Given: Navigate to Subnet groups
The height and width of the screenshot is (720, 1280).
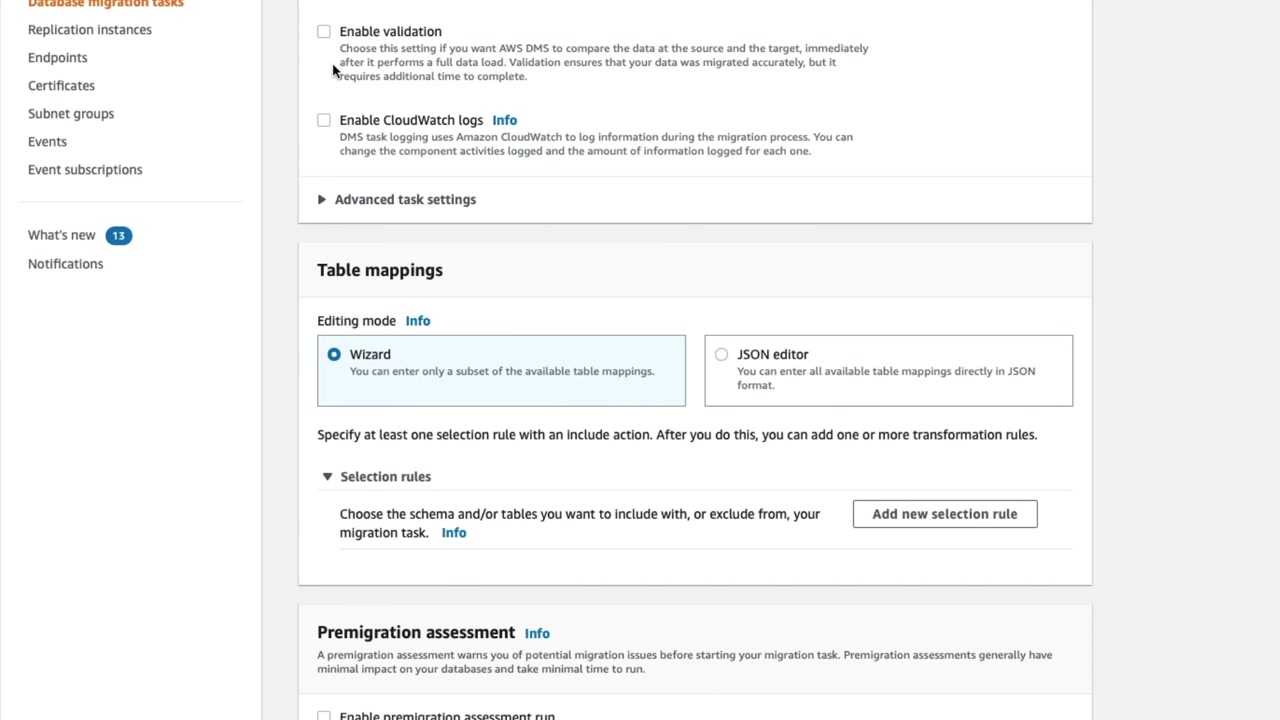Looking at the screenshot, I should [71, 114].
